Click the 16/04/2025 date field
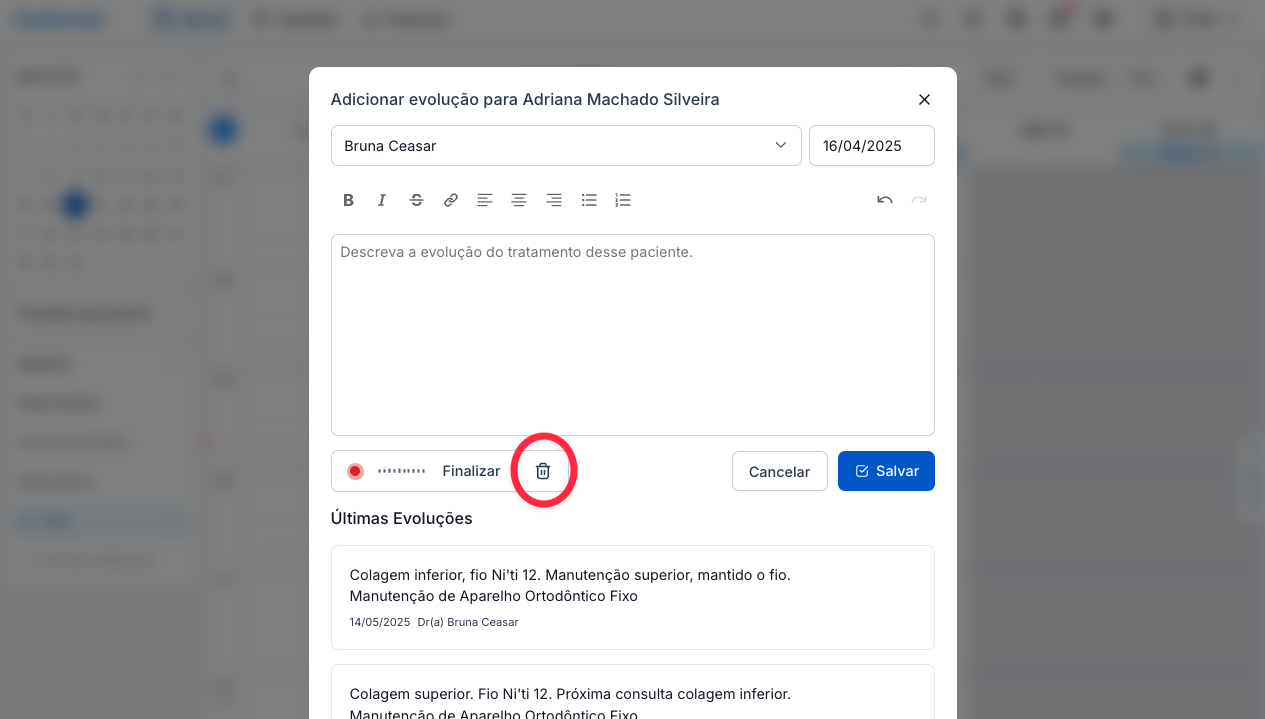This screenshot has height=719, width=1265. tap(871, 146)
